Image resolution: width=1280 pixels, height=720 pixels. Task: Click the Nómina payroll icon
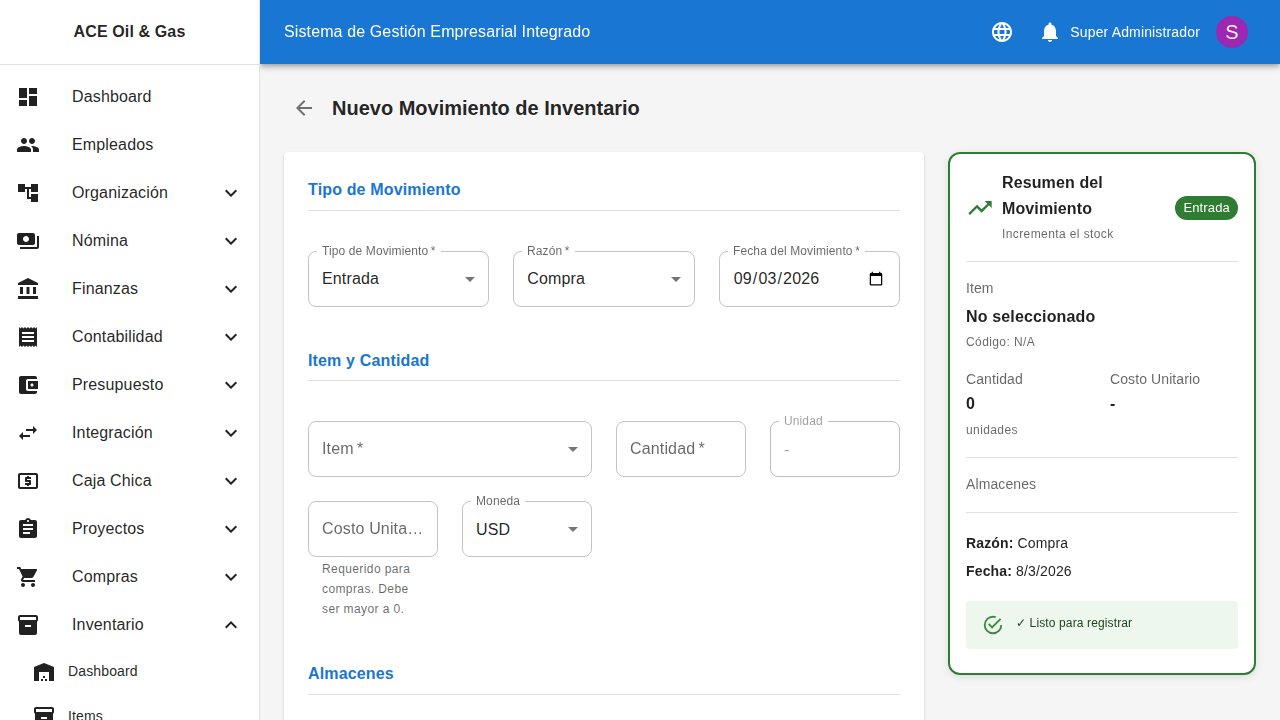[28, 240]
